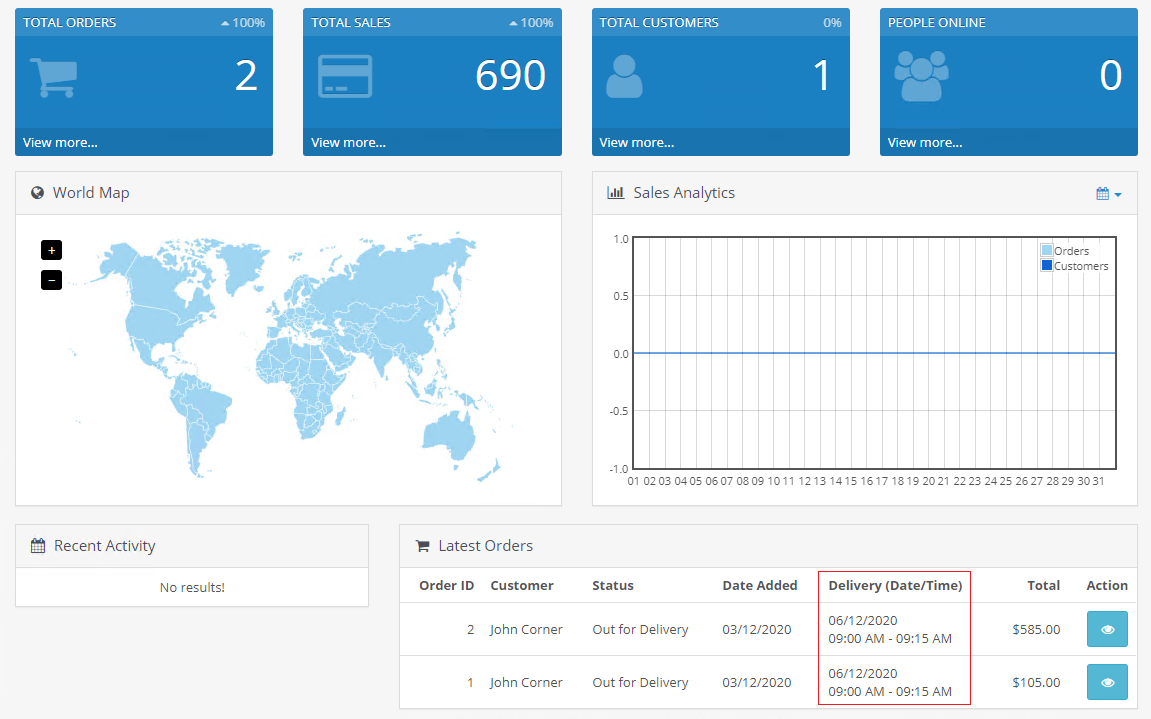1151x719 pixels.
Task: Click the Customer column header
Action: 522,585
